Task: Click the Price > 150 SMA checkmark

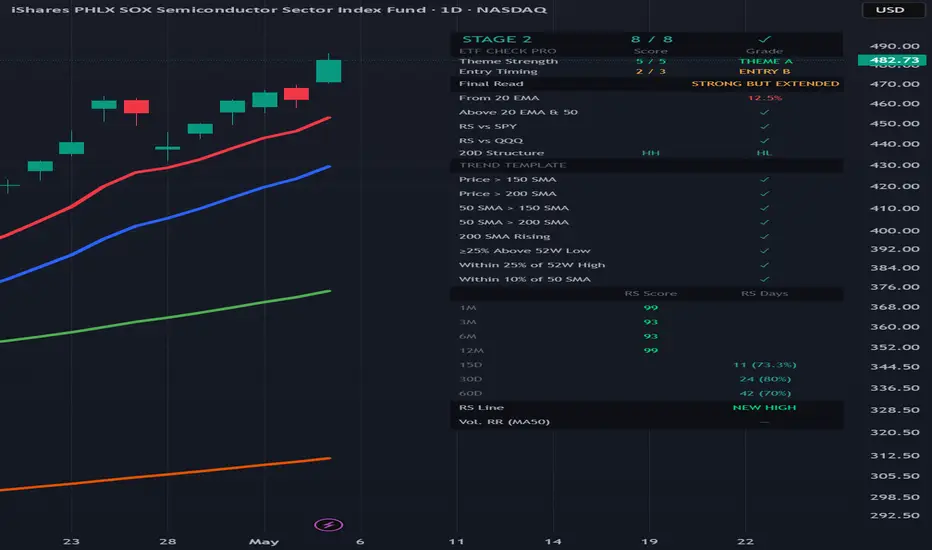Action: pos(764,180)
